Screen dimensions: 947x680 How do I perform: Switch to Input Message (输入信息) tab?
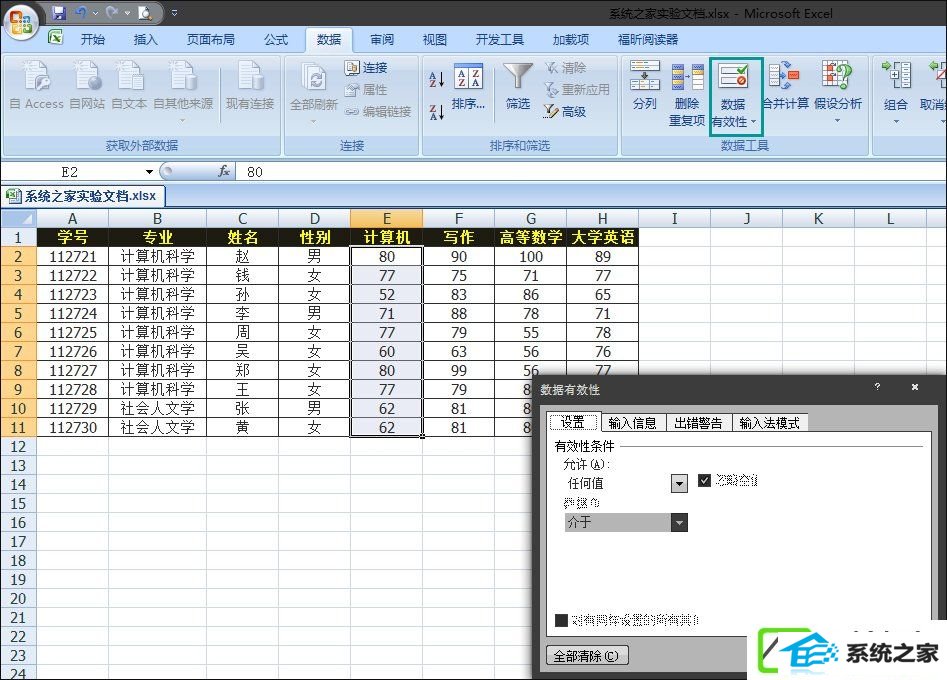click(633, 423)
